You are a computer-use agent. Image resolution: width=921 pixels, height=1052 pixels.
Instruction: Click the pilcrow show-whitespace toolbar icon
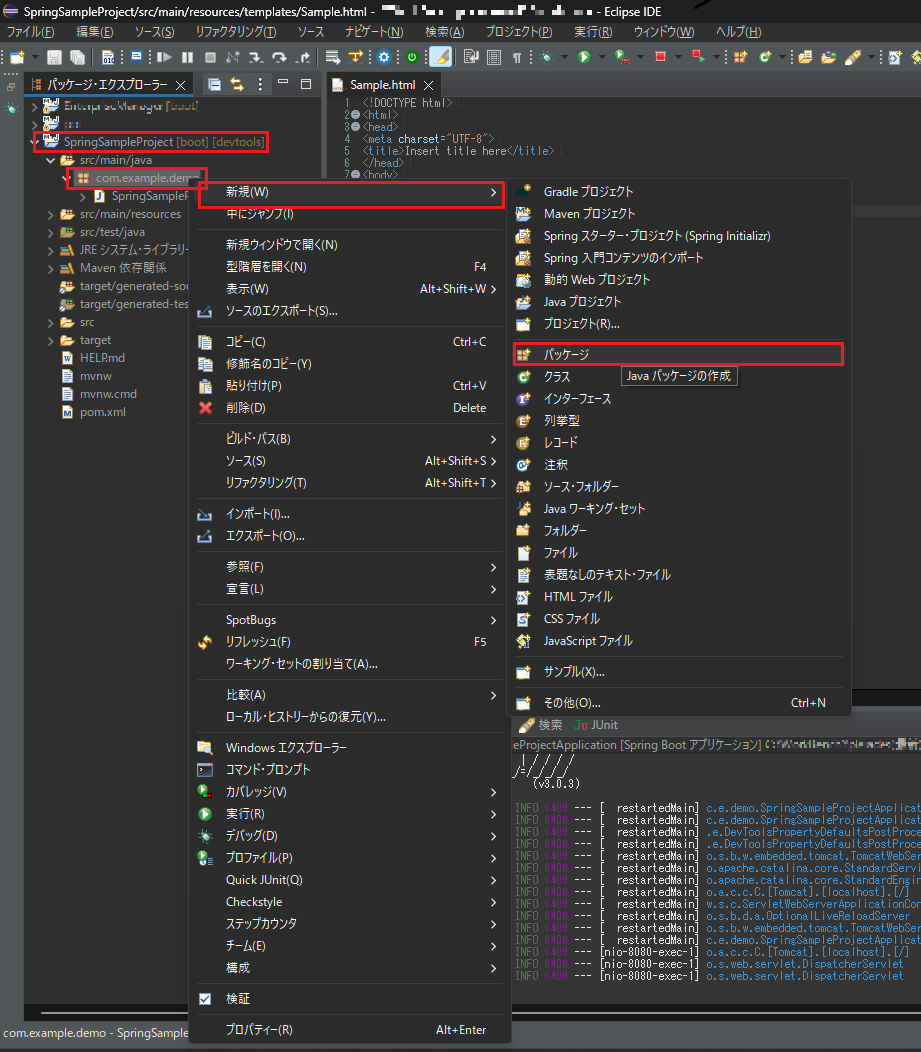coord(517,58)
